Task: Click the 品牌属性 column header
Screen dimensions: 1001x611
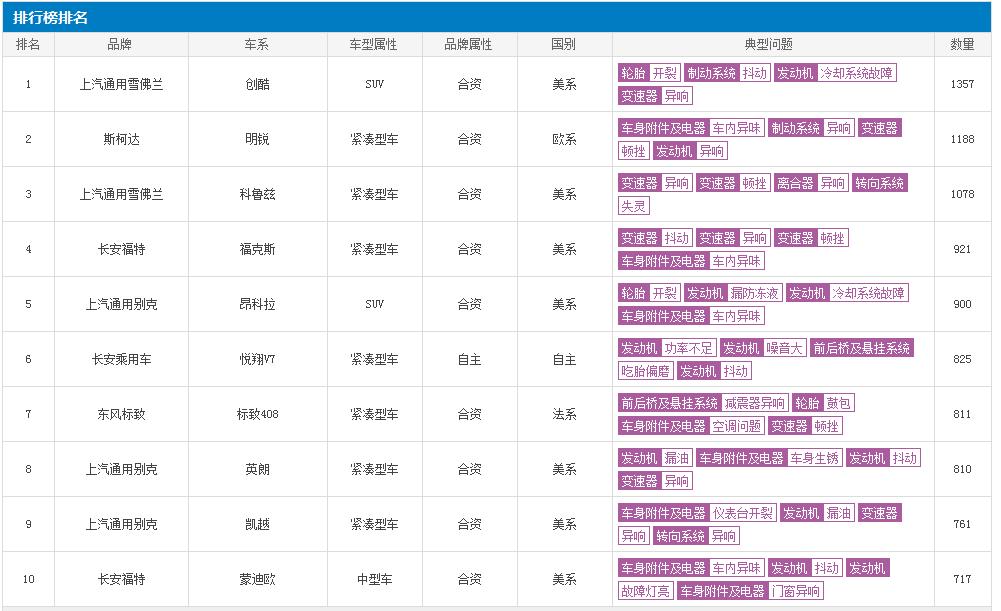Action: [x=469, y=44]
